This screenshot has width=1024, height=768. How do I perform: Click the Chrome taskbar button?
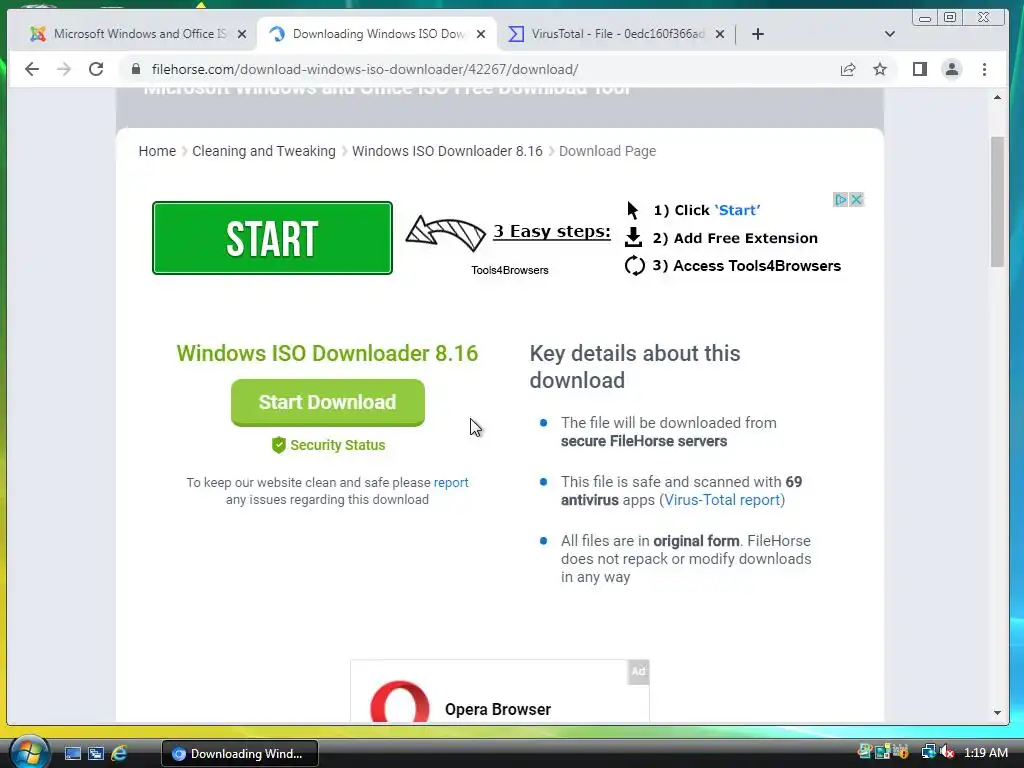tap(240, 754)
